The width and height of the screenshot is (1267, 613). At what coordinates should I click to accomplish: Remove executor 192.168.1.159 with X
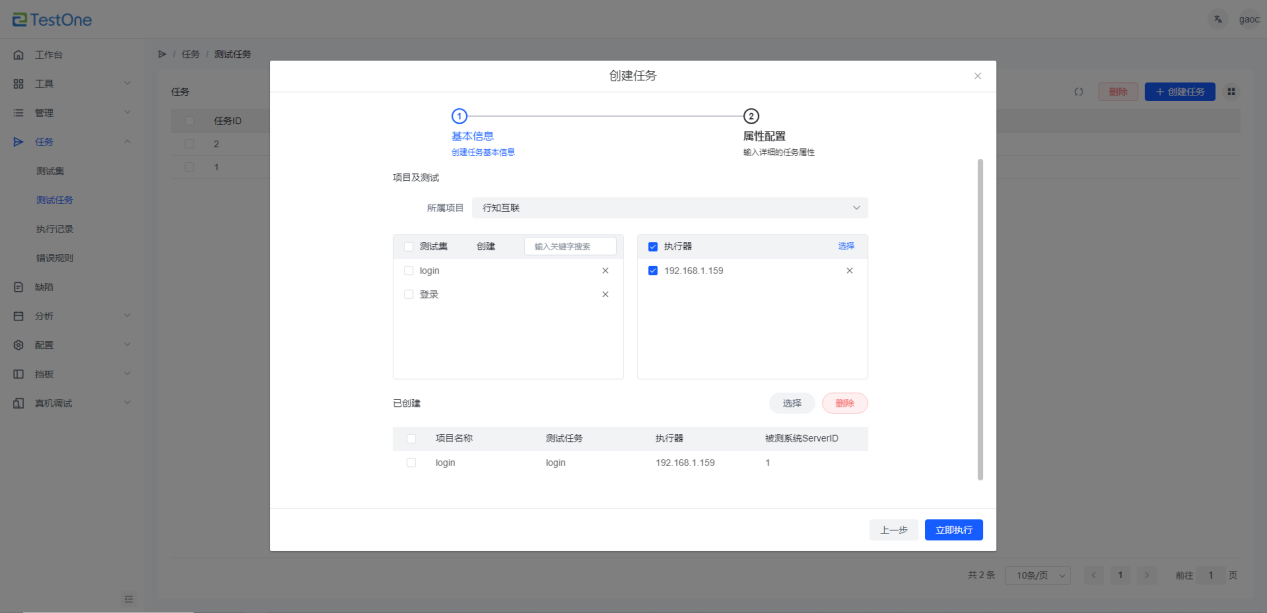pyautogui.click(x=850, y=271)
